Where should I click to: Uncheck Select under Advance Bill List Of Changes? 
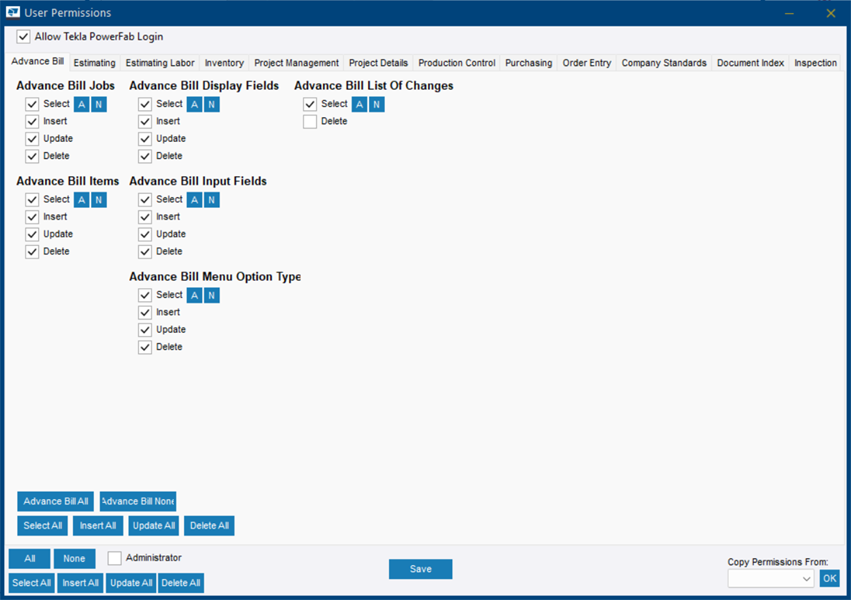point(310,104)
